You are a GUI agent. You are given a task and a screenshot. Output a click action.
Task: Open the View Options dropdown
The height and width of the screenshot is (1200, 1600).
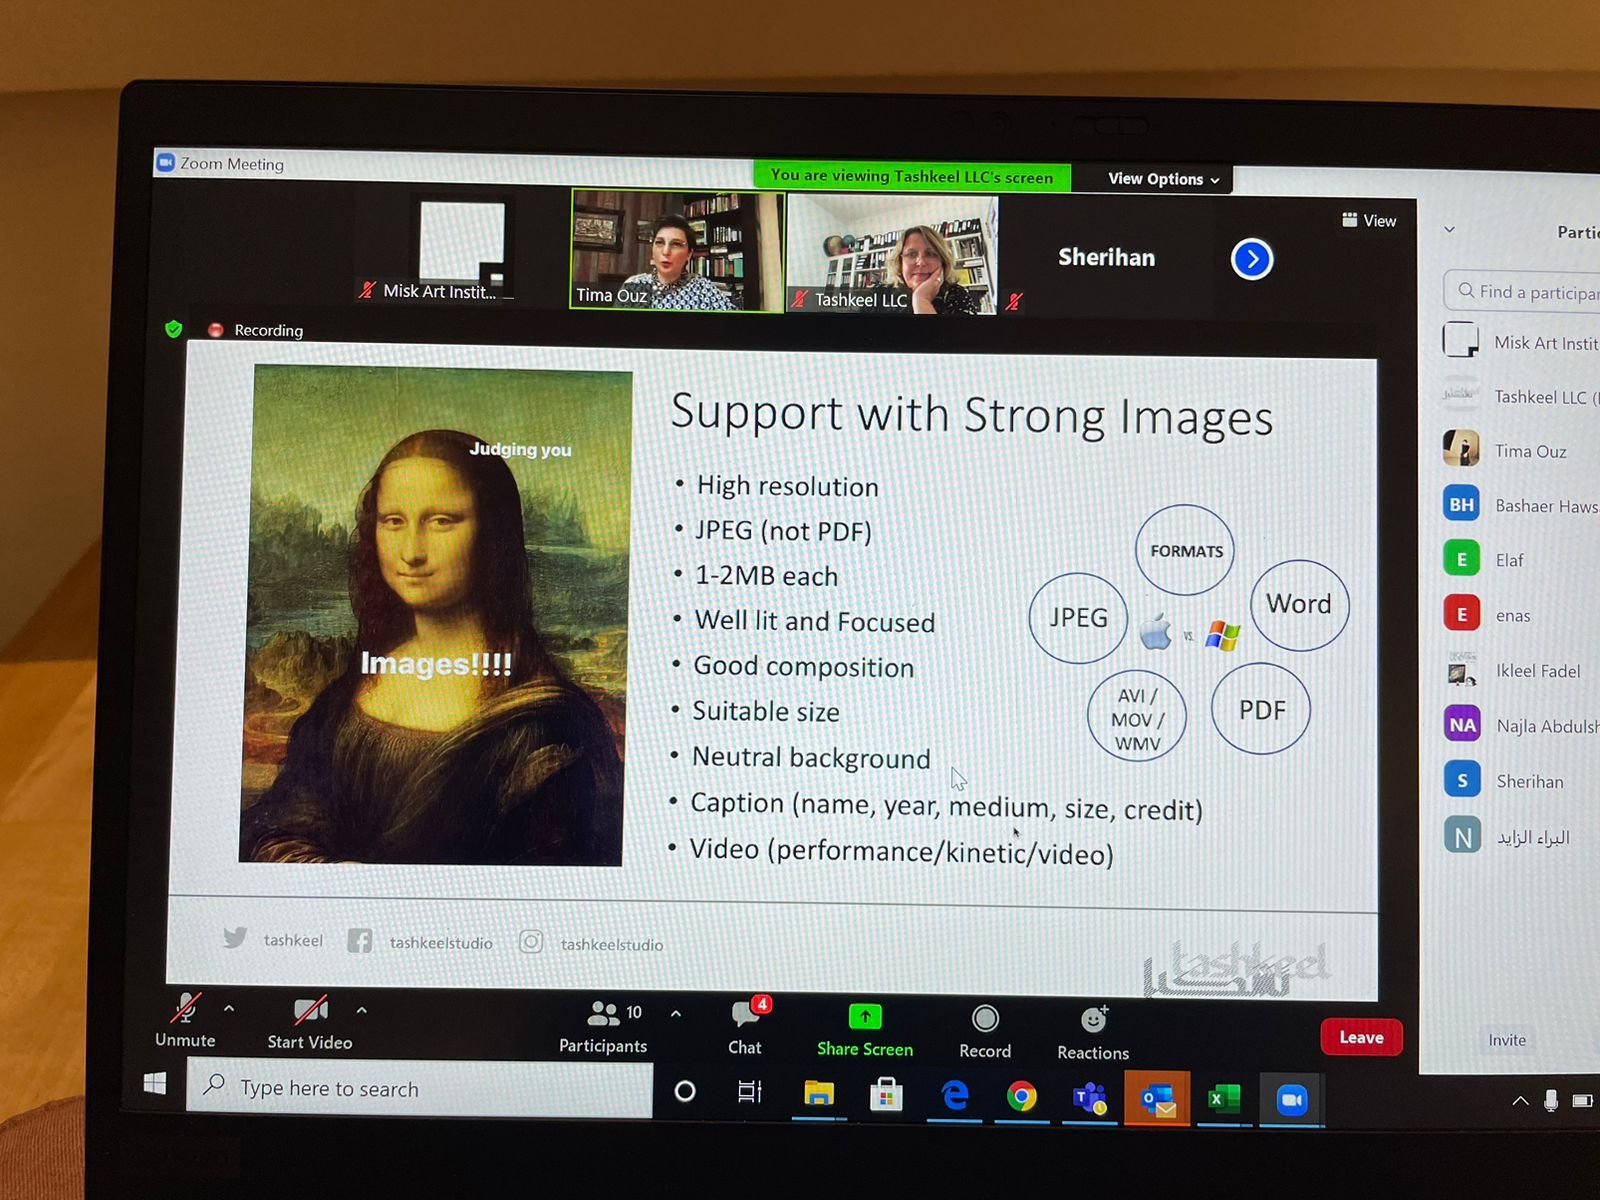1164,179
